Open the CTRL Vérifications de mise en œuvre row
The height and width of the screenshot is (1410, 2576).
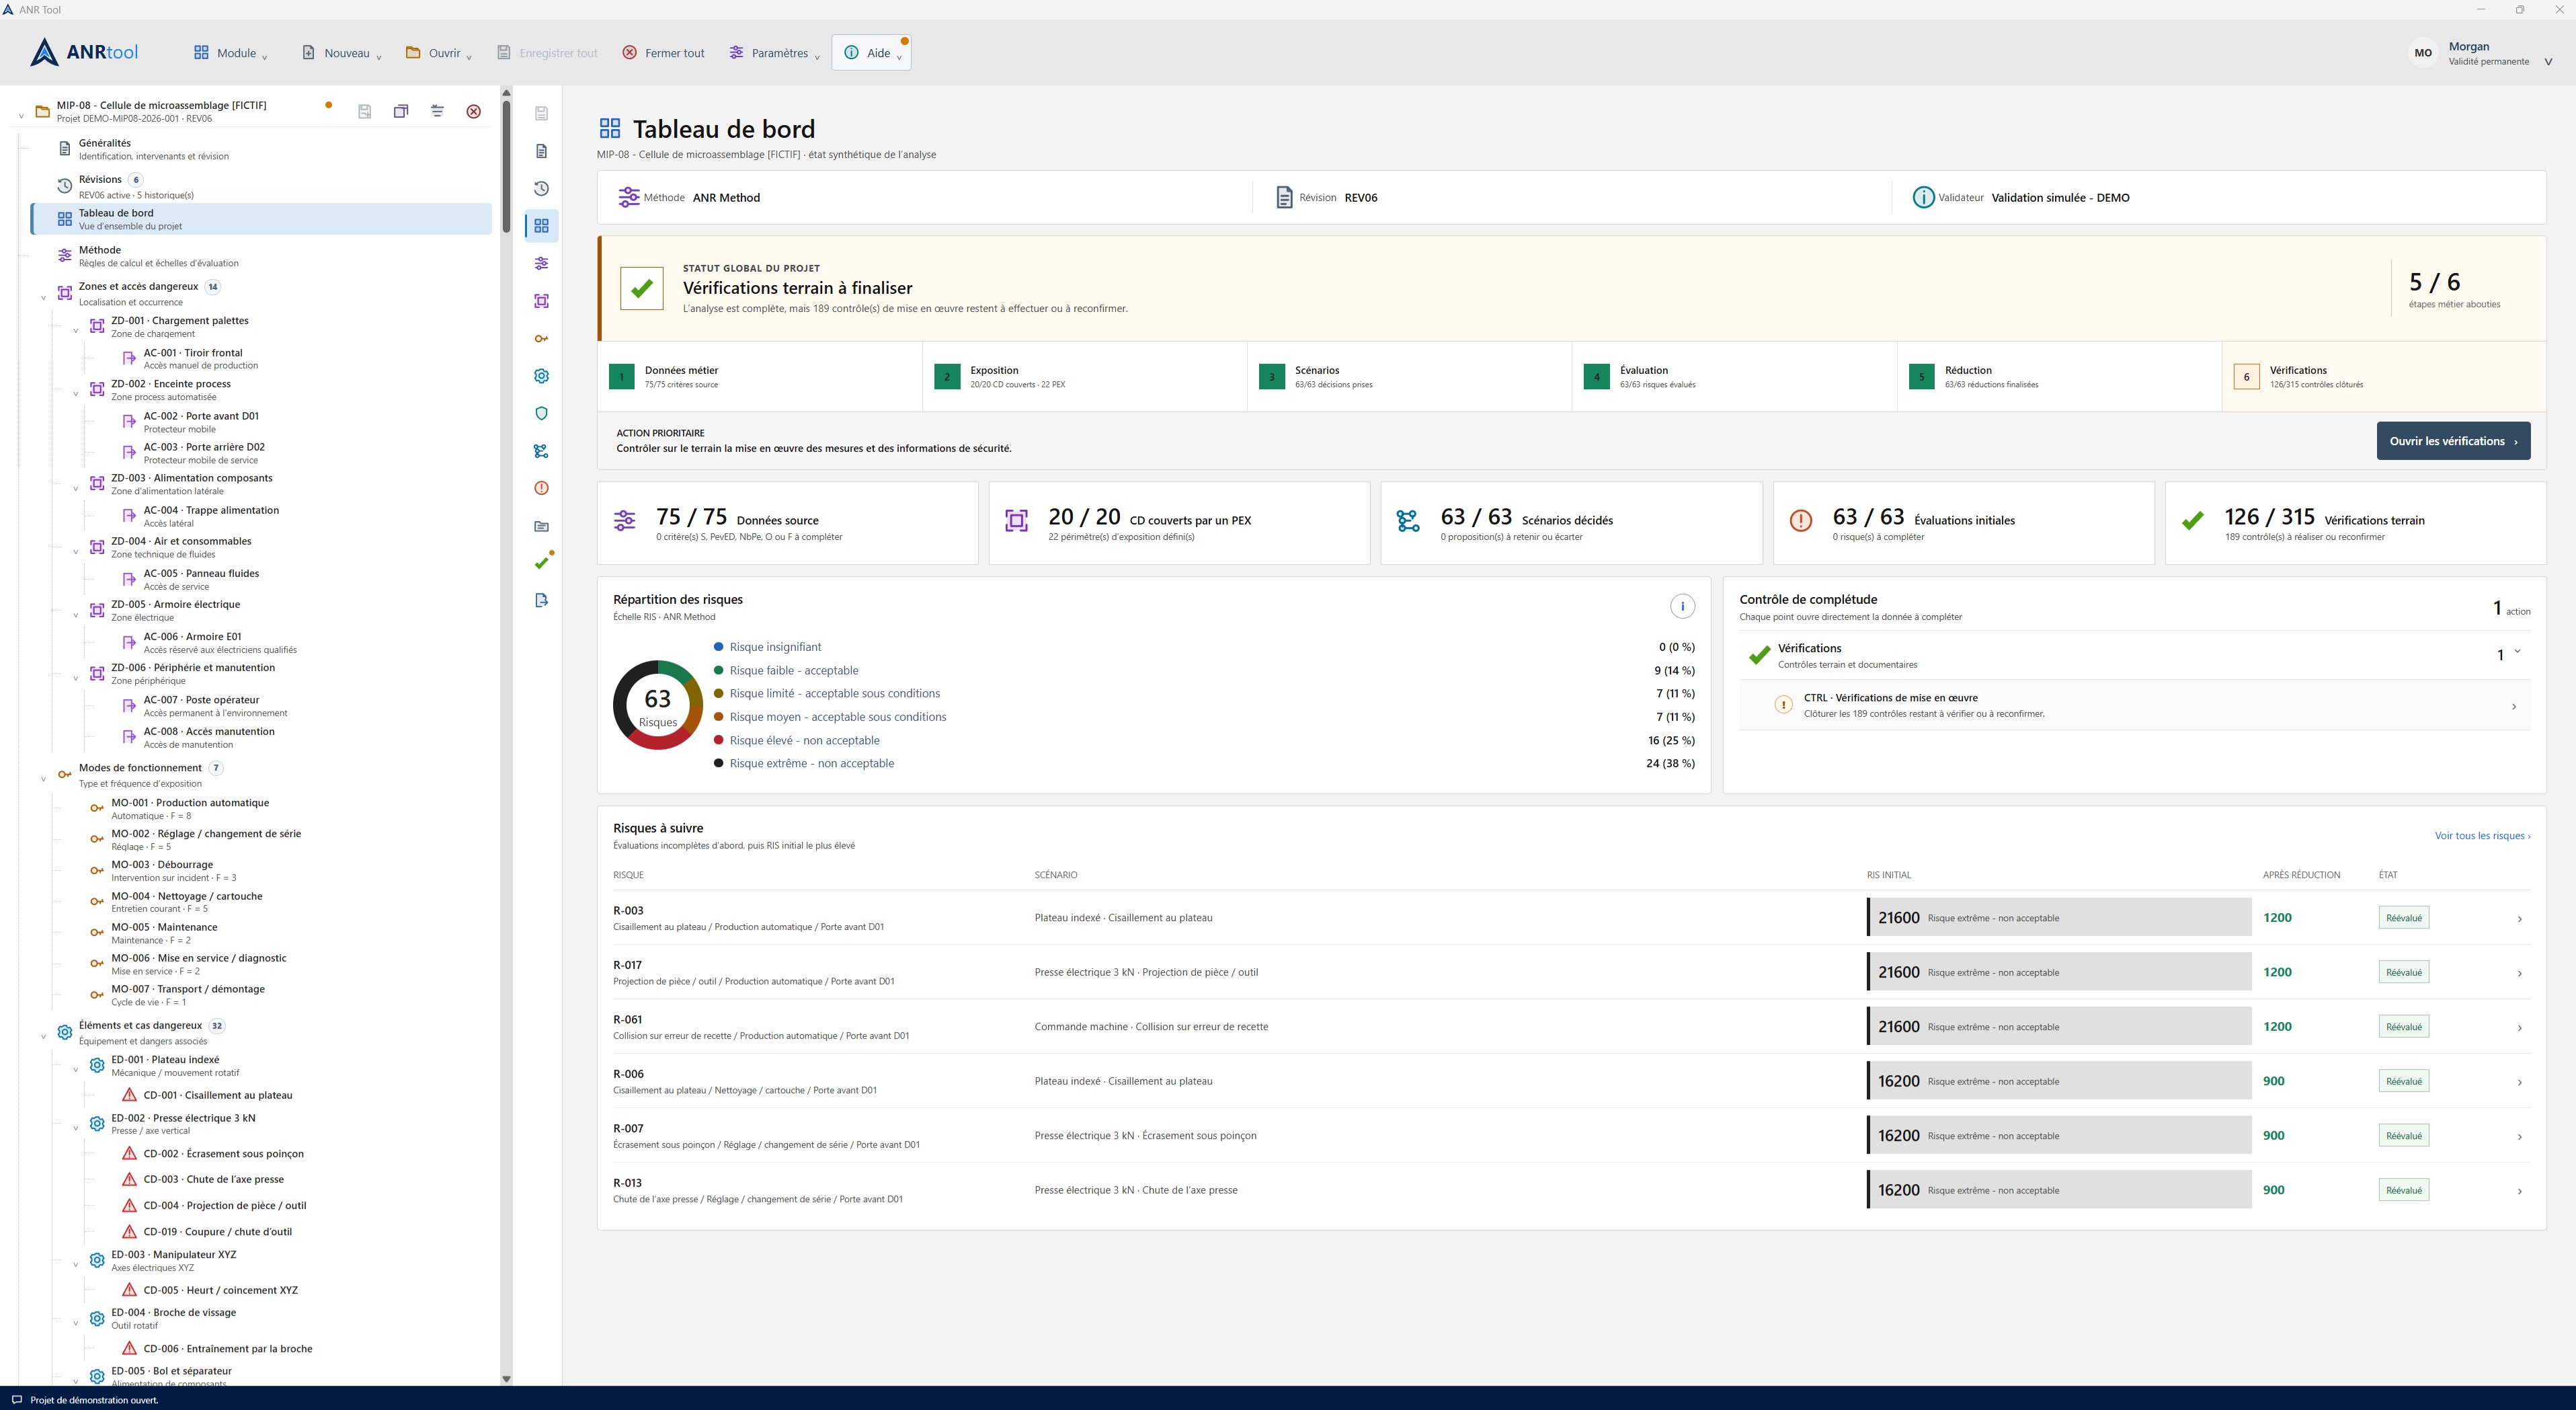tap(2135, 706)
